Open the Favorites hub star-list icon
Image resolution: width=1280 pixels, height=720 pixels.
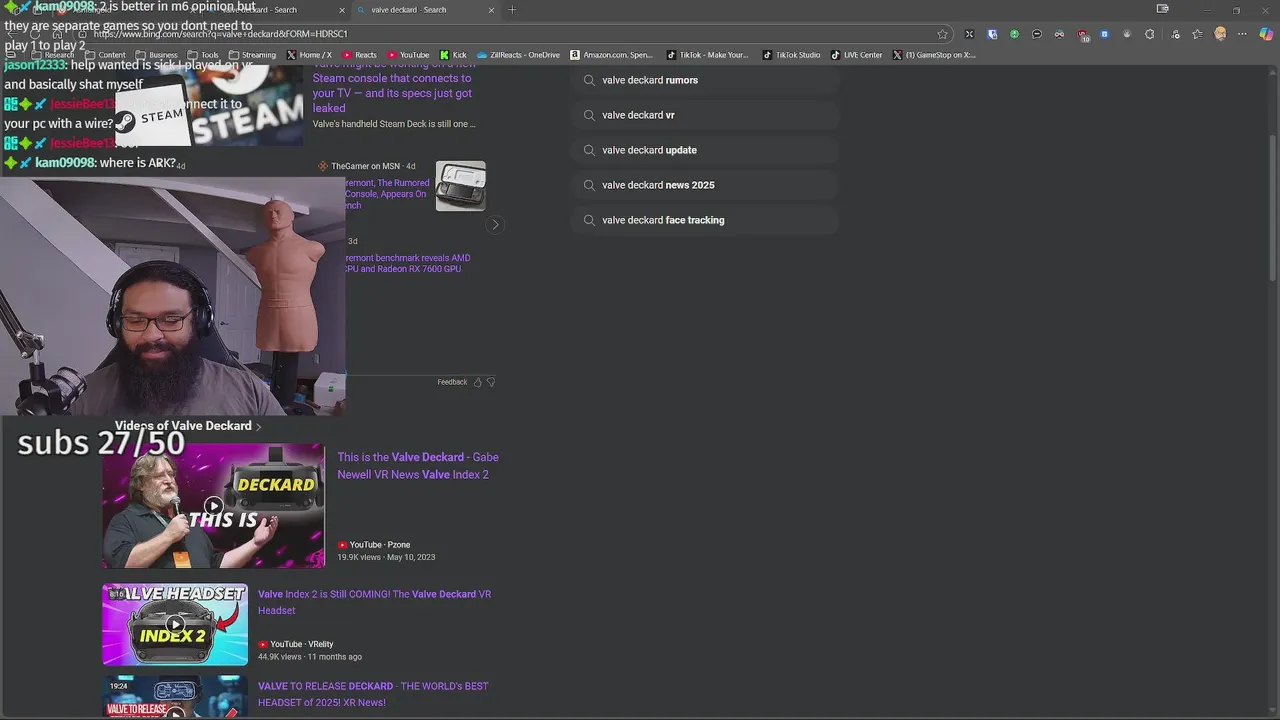(1197, 34)
